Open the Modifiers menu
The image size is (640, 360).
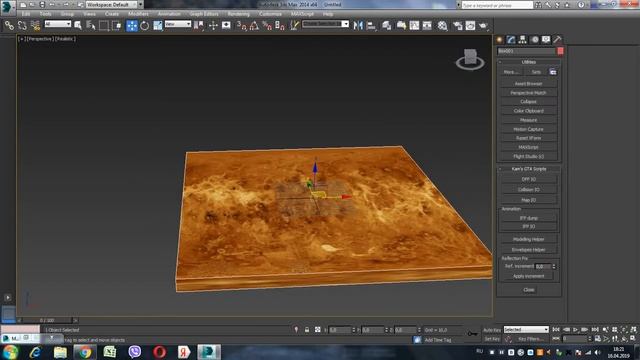[138, 14]
